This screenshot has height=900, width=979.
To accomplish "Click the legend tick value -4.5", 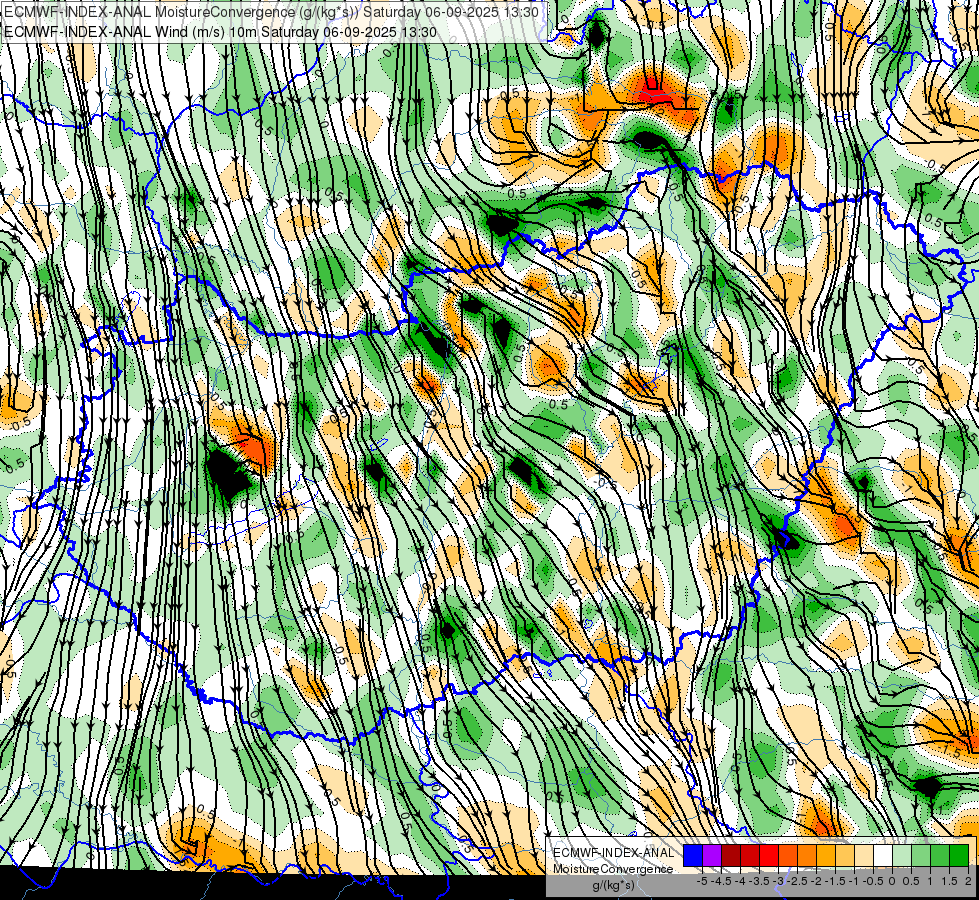I will 721,881.
